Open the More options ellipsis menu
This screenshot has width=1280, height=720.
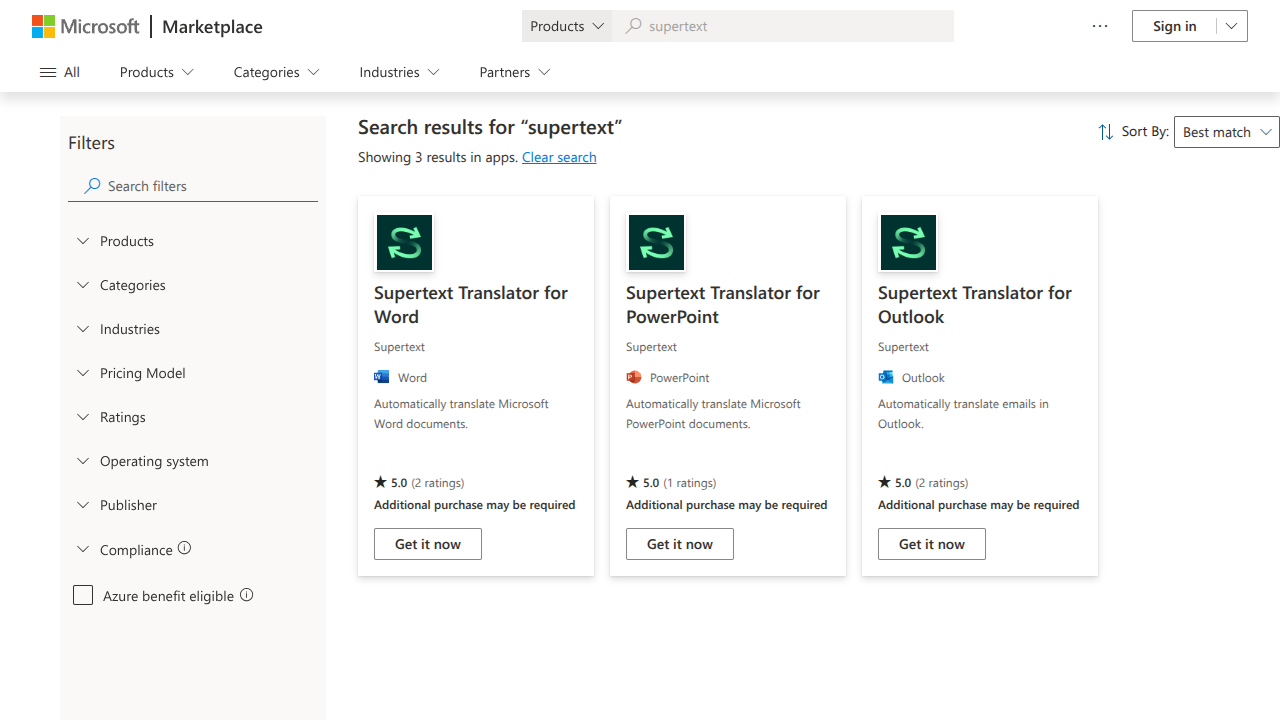[x=1099, y=25]
